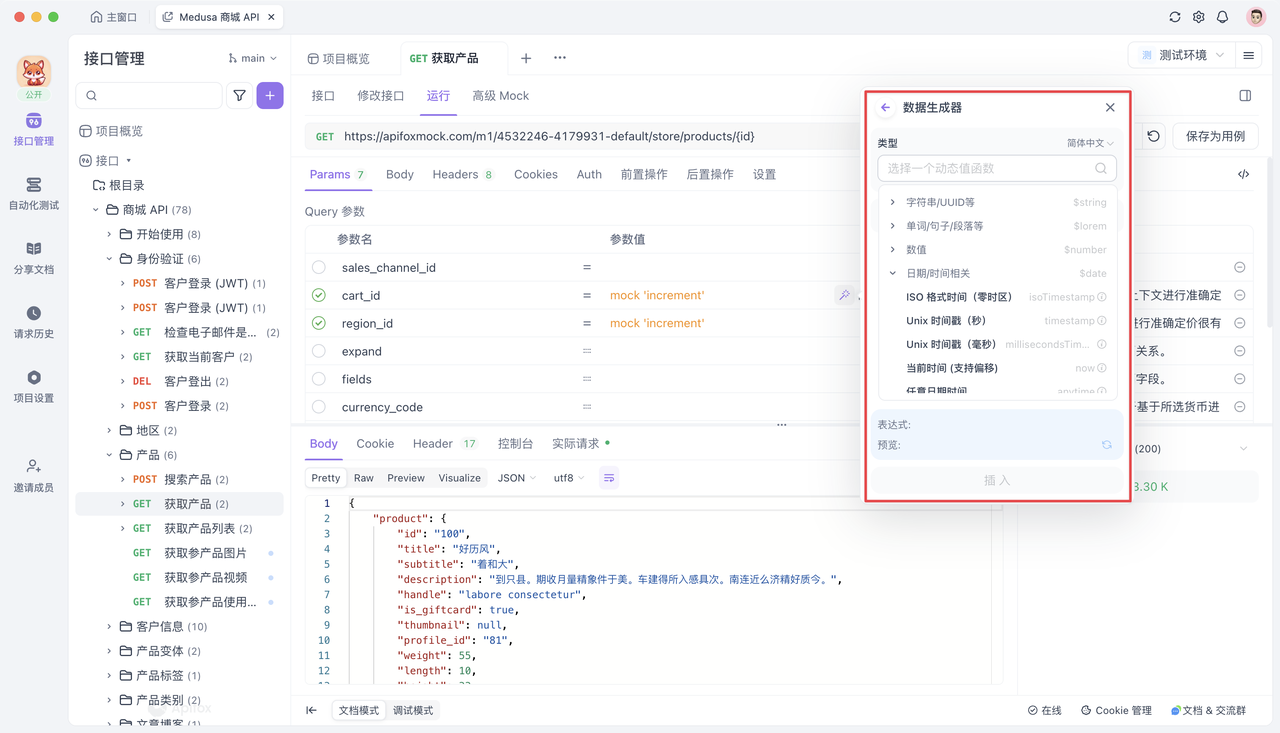Switch to the 高级 Mock tab
1280x733 pixels.
click(x=501, y=96)
